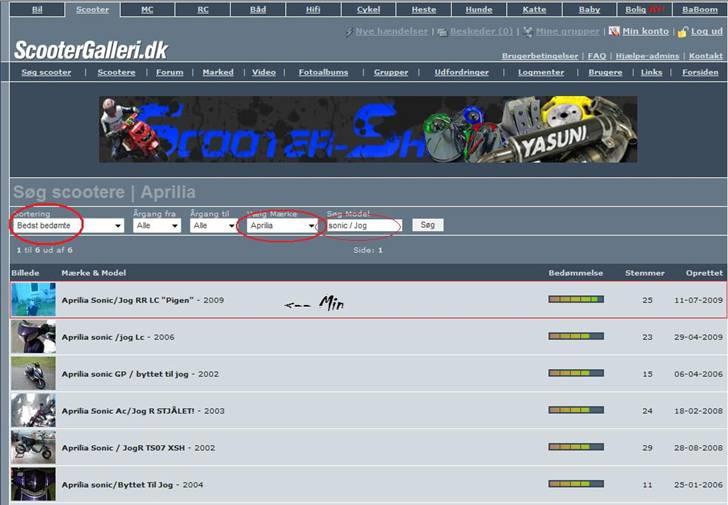728x505 pixels.
Task: Switch to the Bil tab
Action: [x=37, y=9]
